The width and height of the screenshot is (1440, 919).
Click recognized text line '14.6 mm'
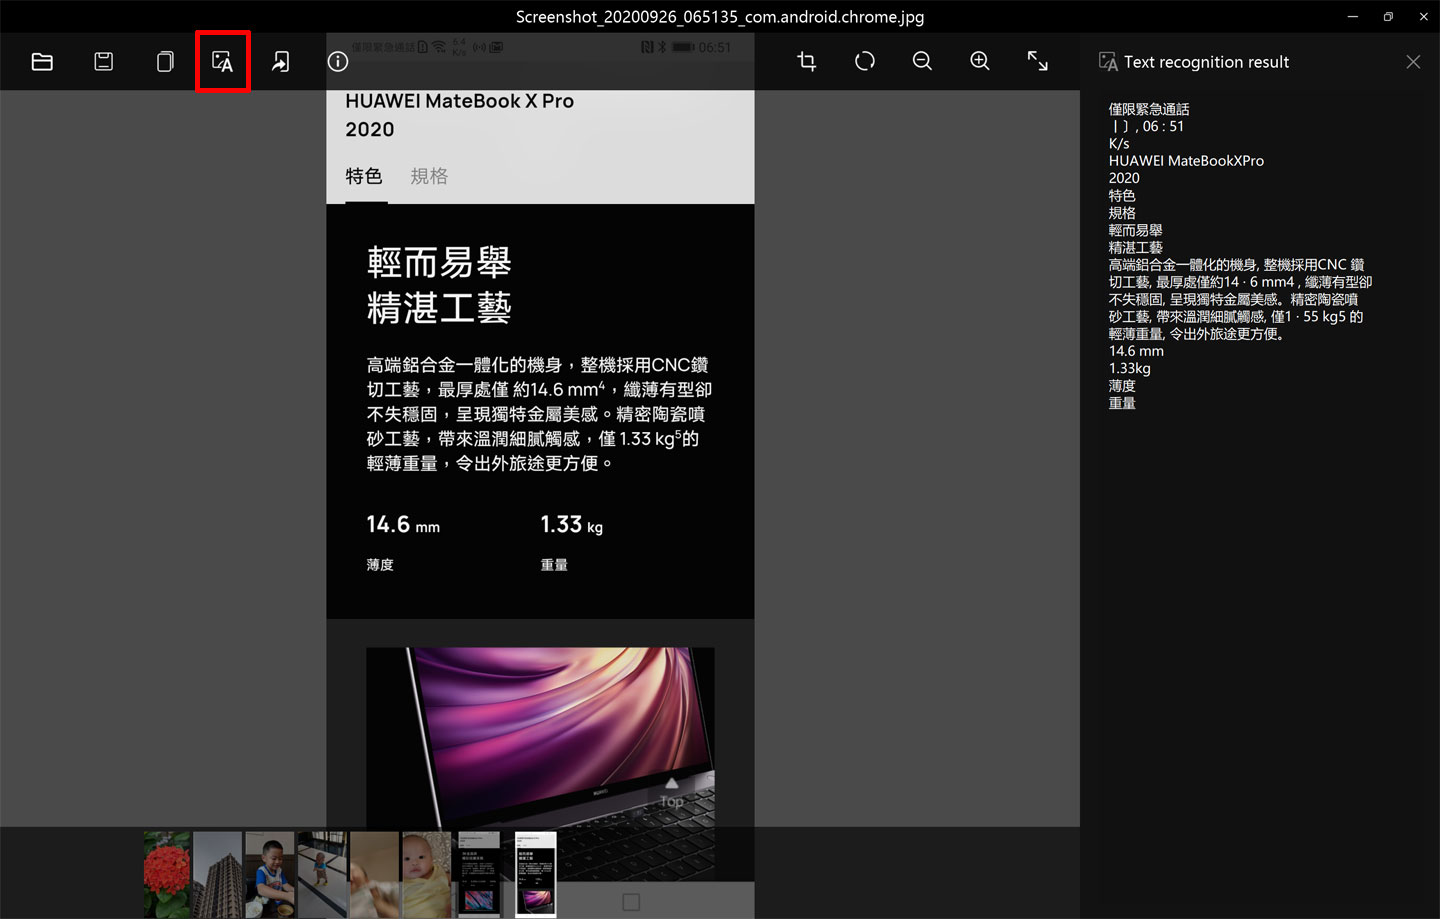point(1136,351)
